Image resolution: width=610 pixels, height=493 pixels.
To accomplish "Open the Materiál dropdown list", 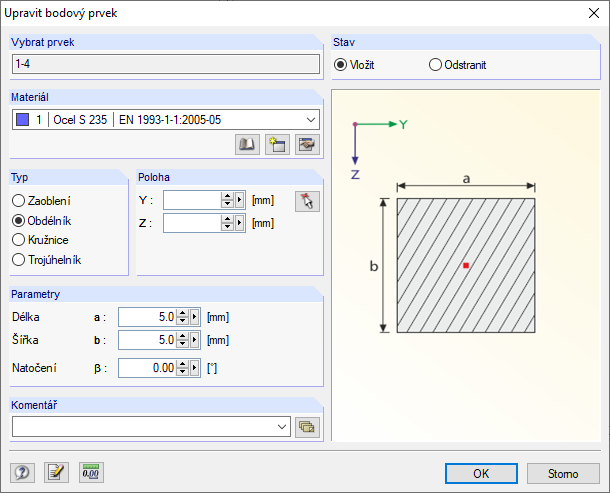I will tap(311, 119).
